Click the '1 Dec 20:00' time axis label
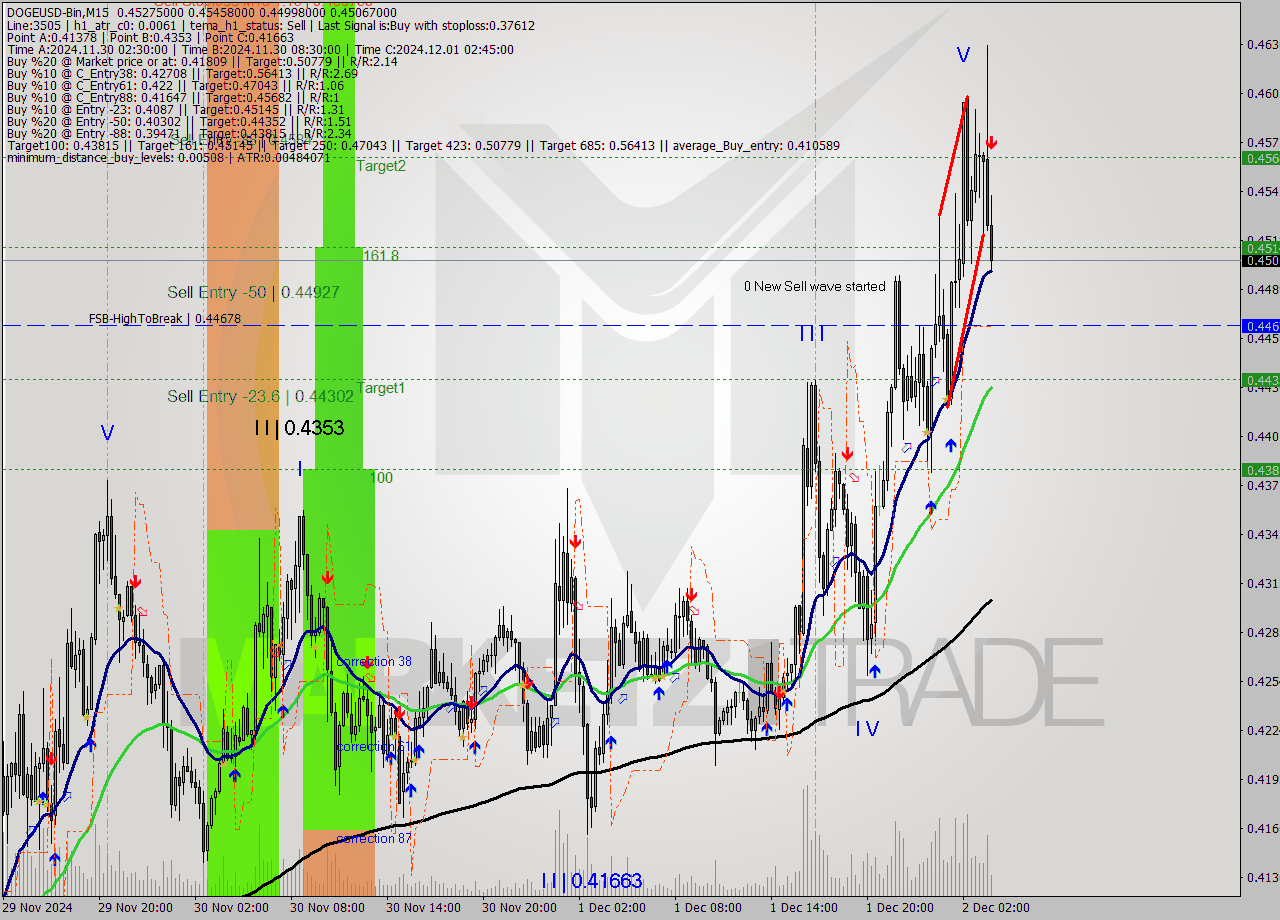Viewport: 1280px width, 920px height. pyautogui.click(x=900, y=908)
